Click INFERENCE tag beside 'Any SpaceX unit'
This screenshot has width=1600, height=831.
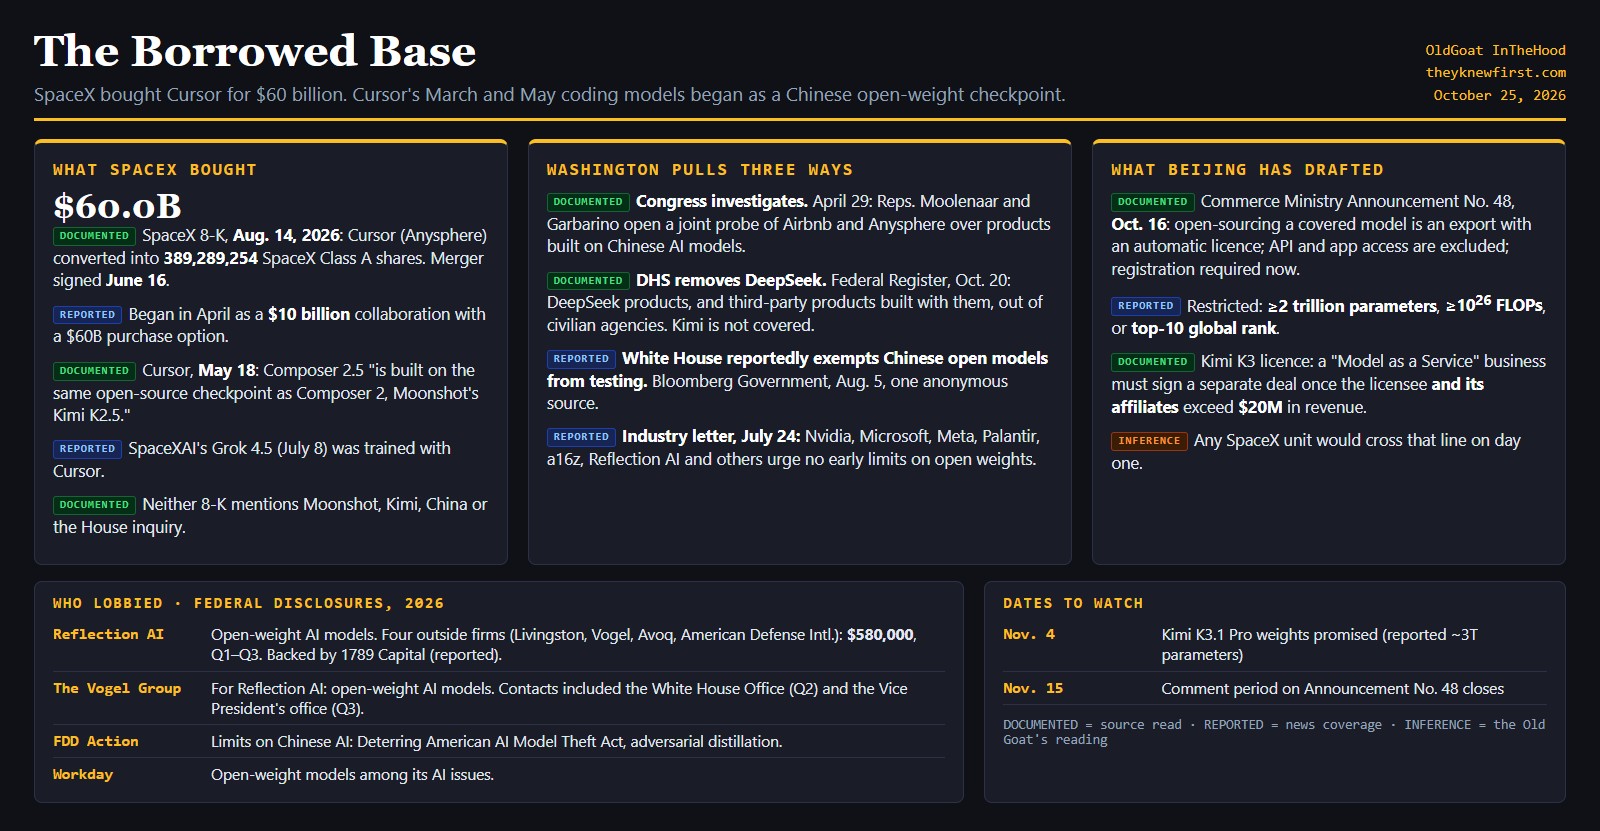[1149, 441]
